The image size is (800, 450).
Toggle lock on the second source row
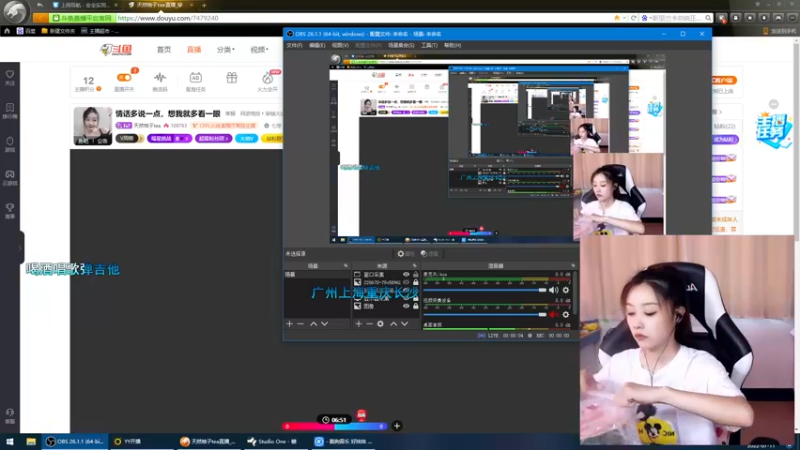click(x=415, y=282)
